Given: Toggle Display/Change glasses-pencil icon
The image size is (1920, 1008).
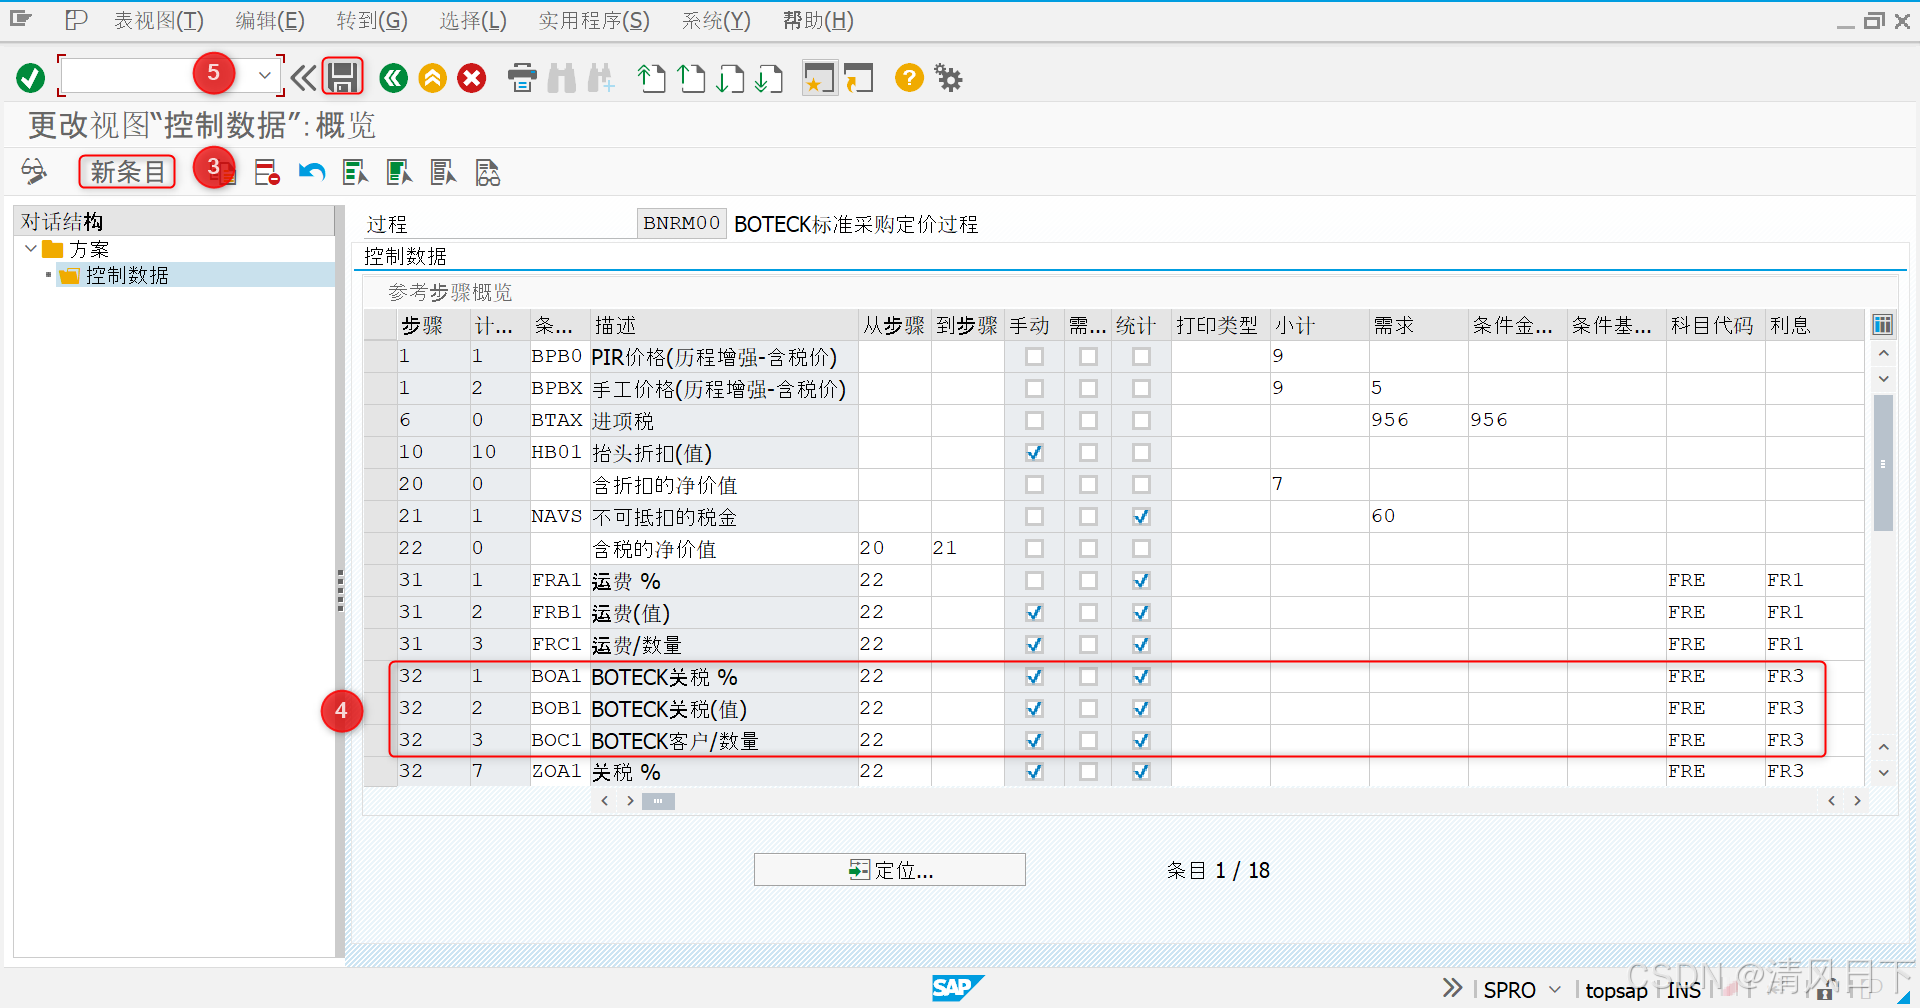Looking at the screenshot, I should 34,172.
